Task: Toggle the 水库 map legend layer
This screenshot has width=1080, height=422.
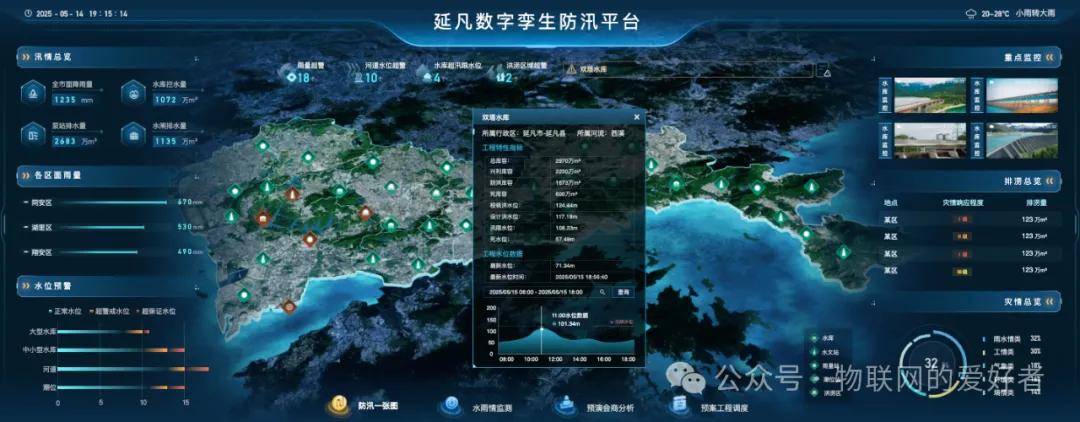Action: (x=822, y=338)
